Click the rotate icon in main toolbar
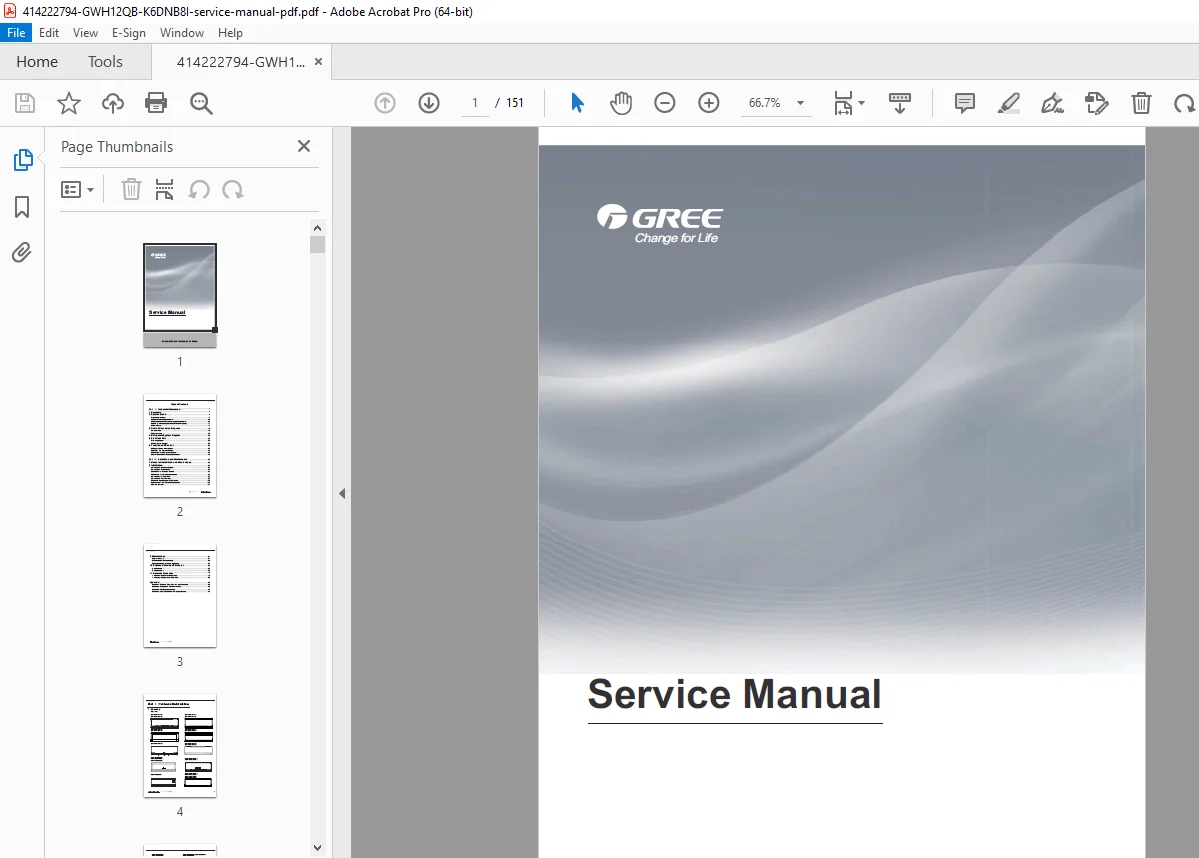This screenshot has width=1199, height=858. point(1184,102)
